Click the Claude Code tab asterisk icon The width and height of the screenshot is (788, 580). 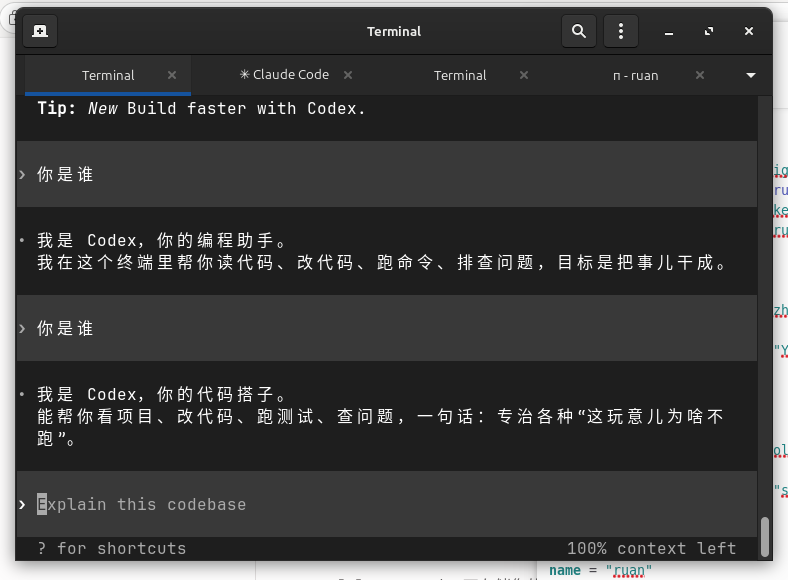[244, 74]
